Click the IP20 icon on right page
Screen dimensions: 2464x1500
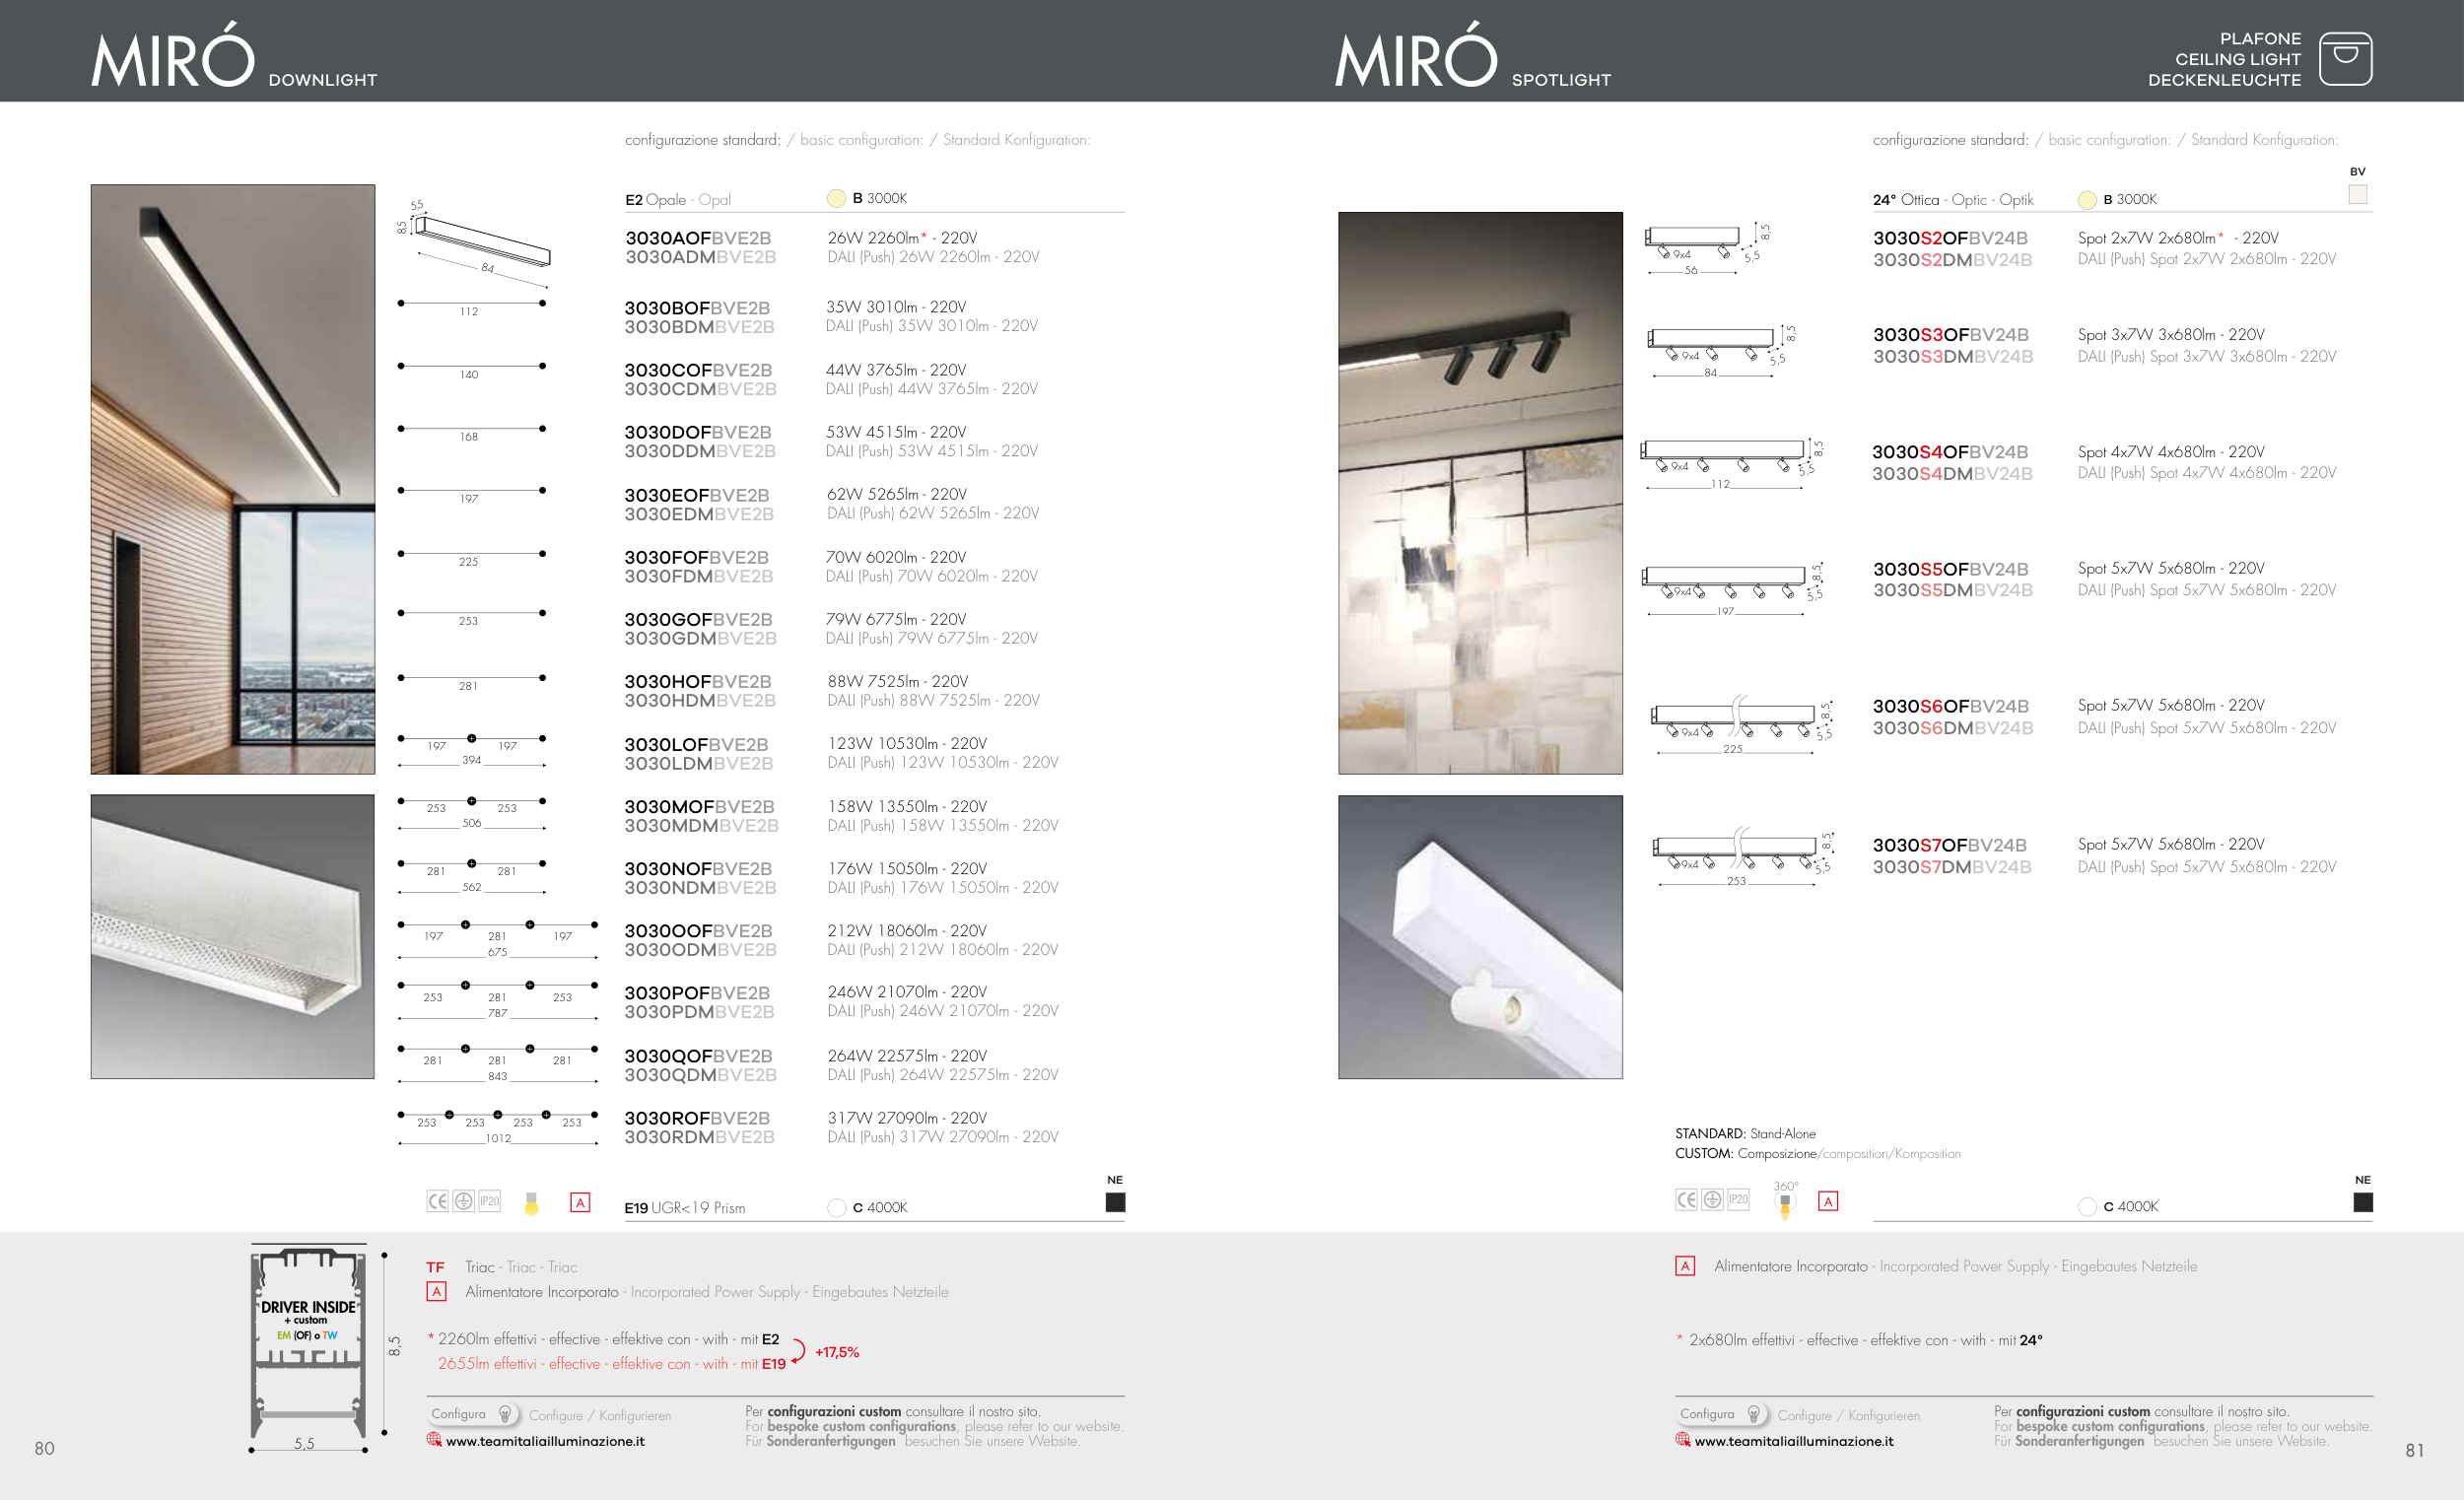click(x=1739, y=1199)
